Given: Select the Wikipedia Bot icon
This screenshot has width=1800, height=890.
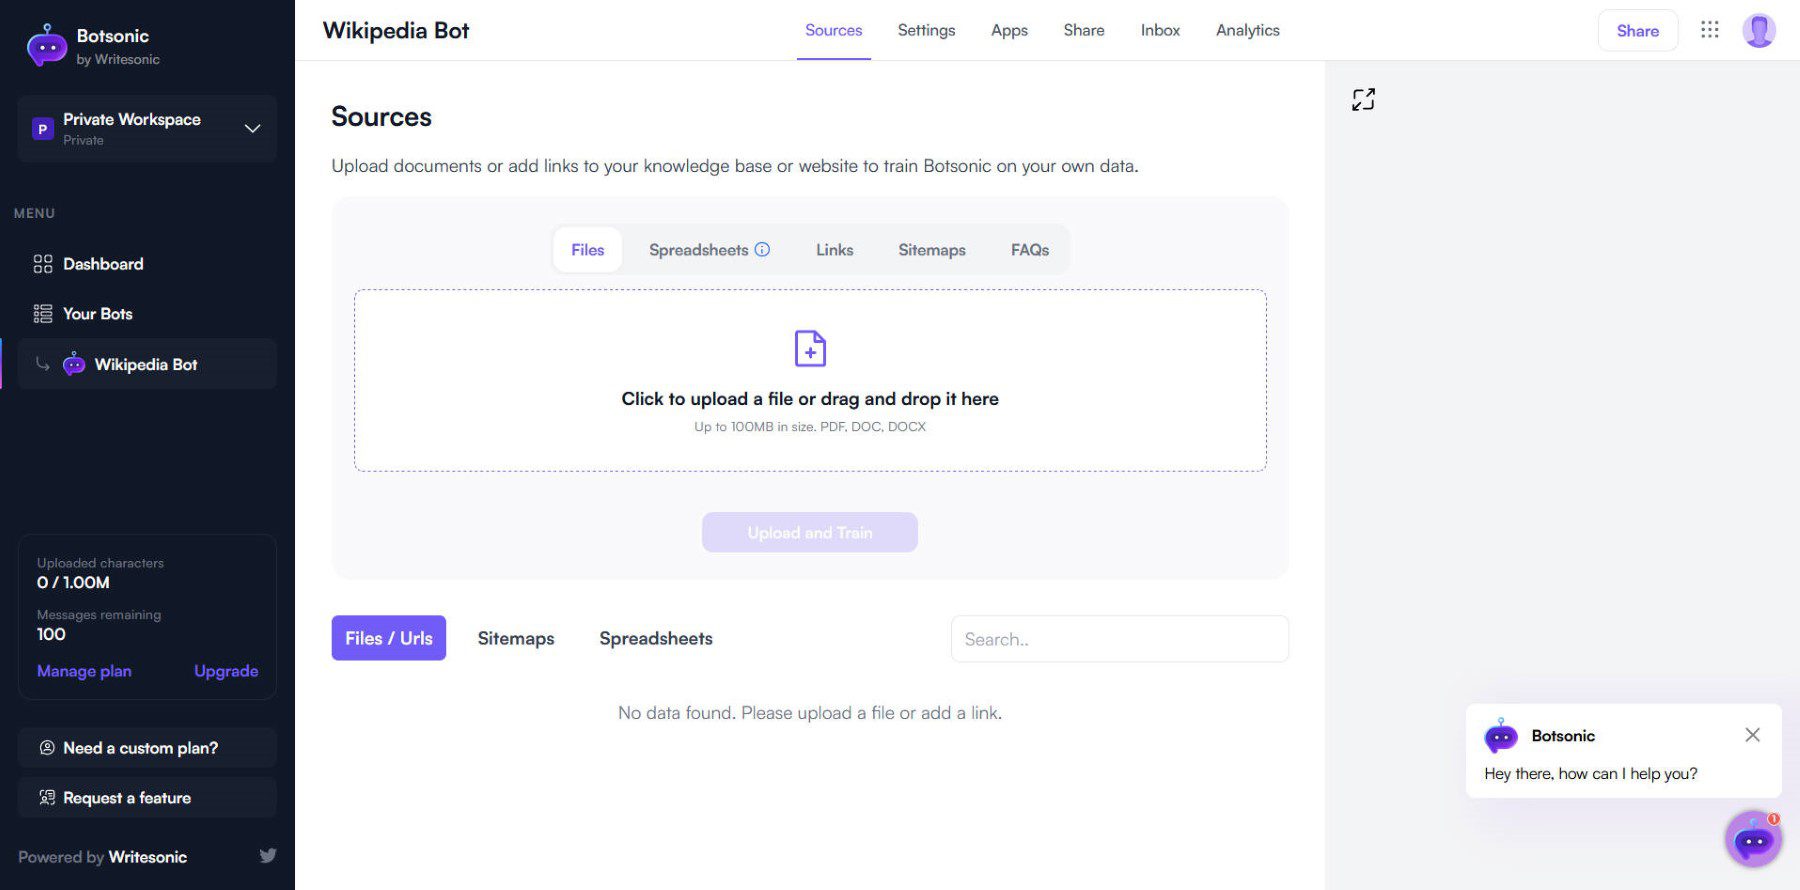Looking at the screenshot, I should pos(73,364).
